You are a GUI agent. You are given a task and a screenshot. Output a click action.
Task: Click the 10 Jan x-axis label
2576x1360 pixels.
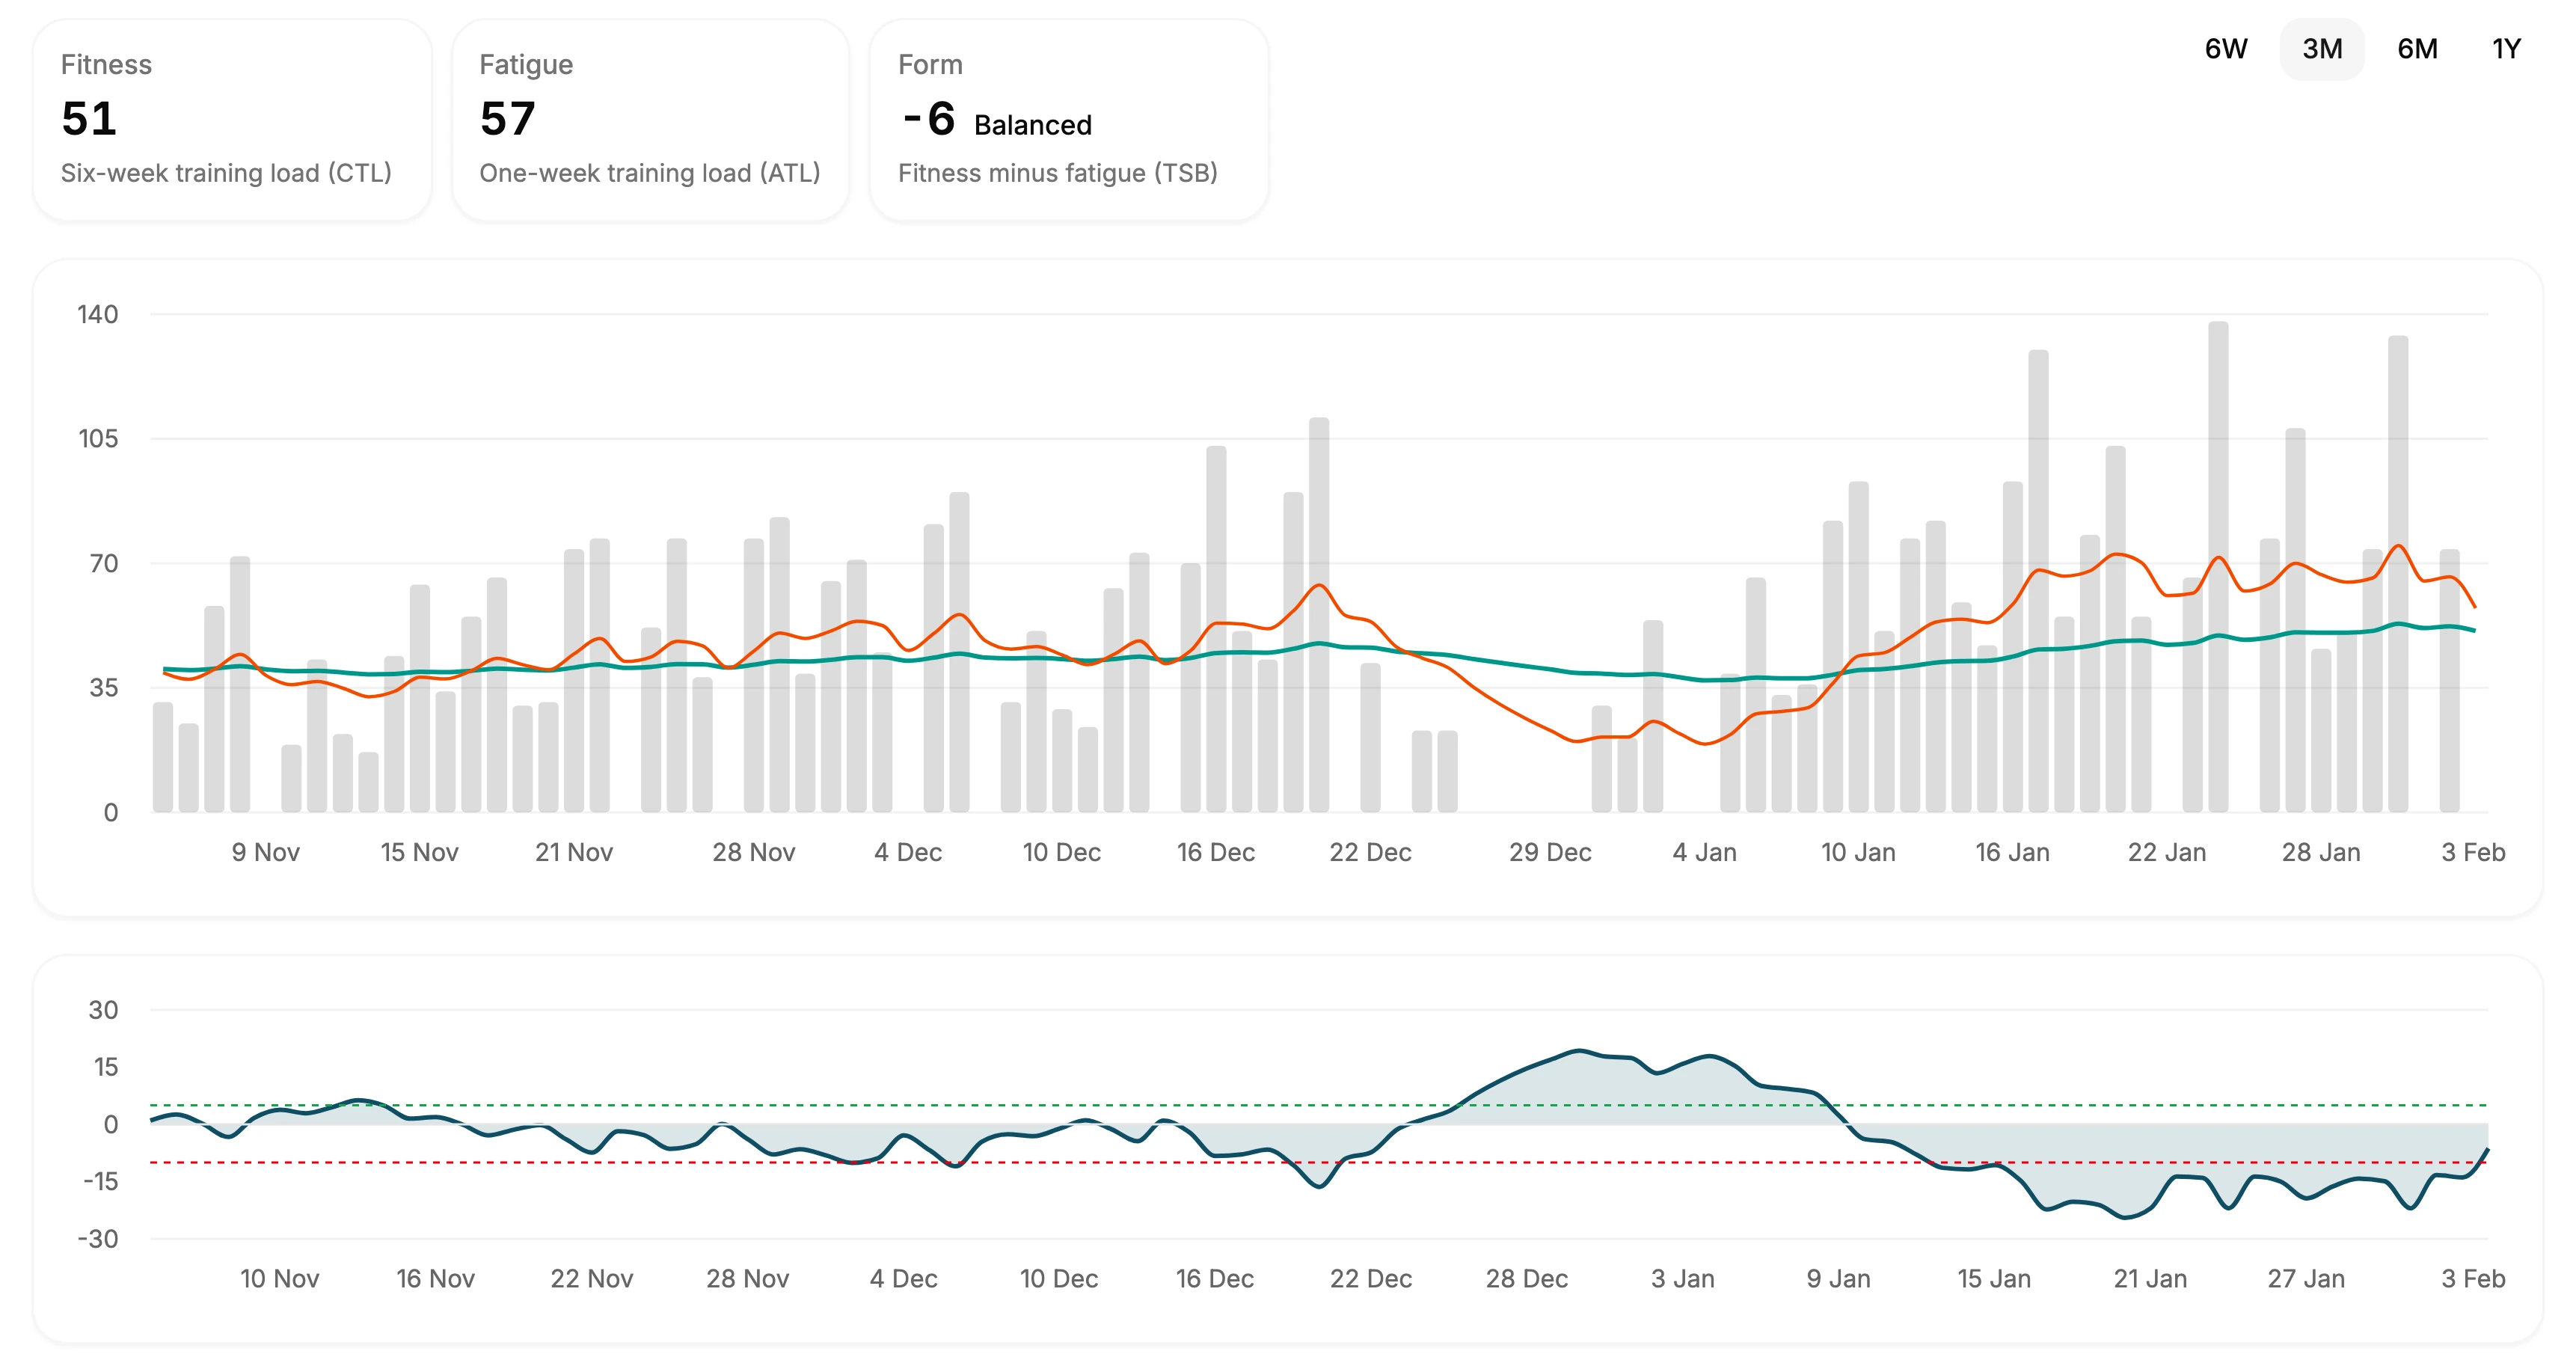click(x=1858, y=852)
